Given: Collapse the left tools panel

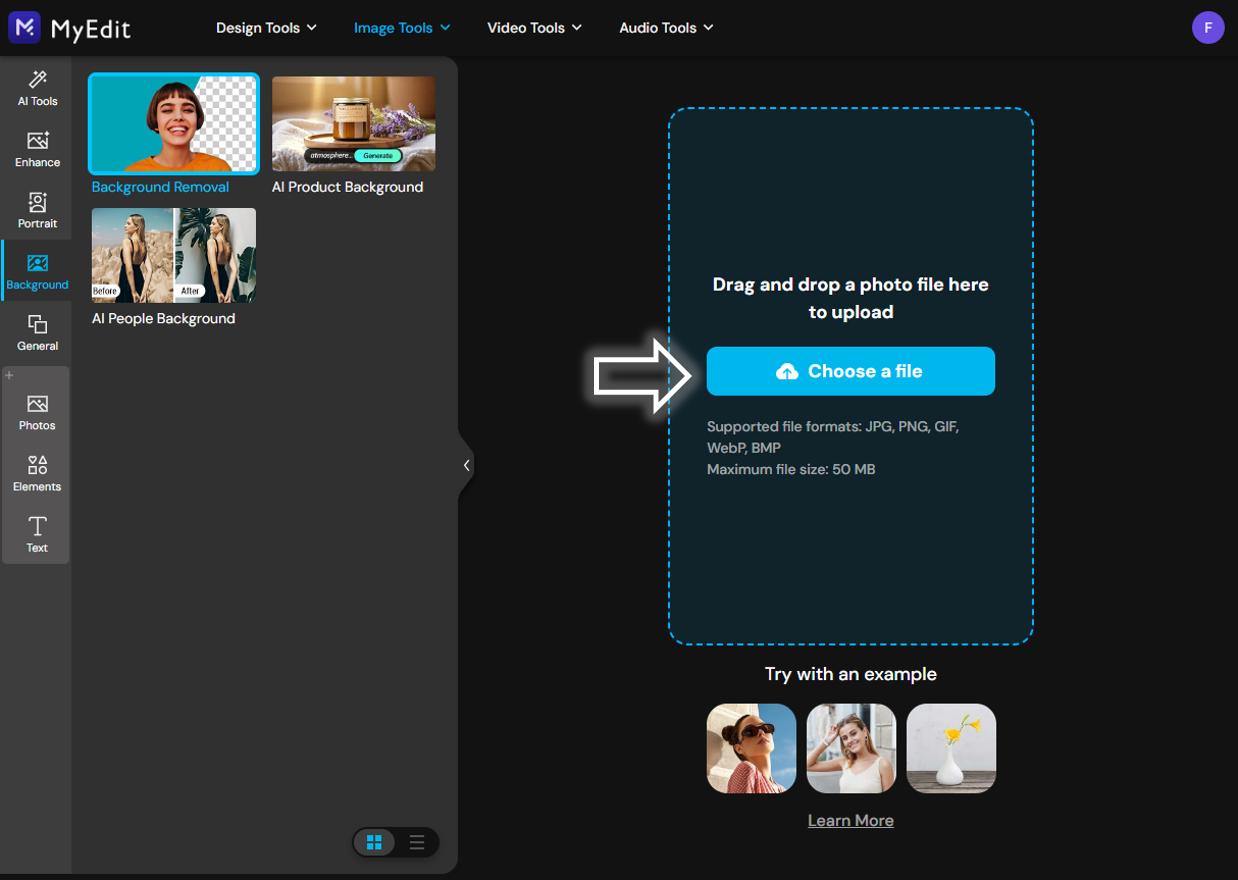Looking at the screenshot, I should 466,464.
